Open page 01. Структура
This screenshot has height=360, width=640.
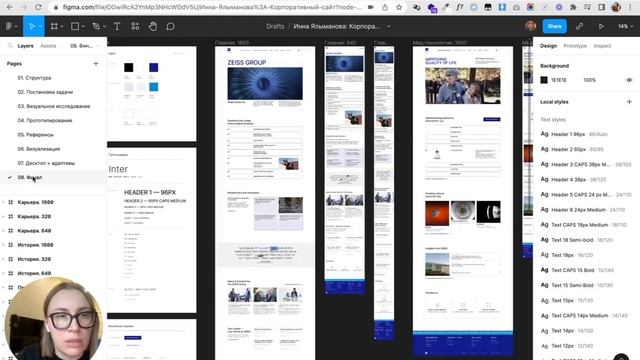(34, 78)
